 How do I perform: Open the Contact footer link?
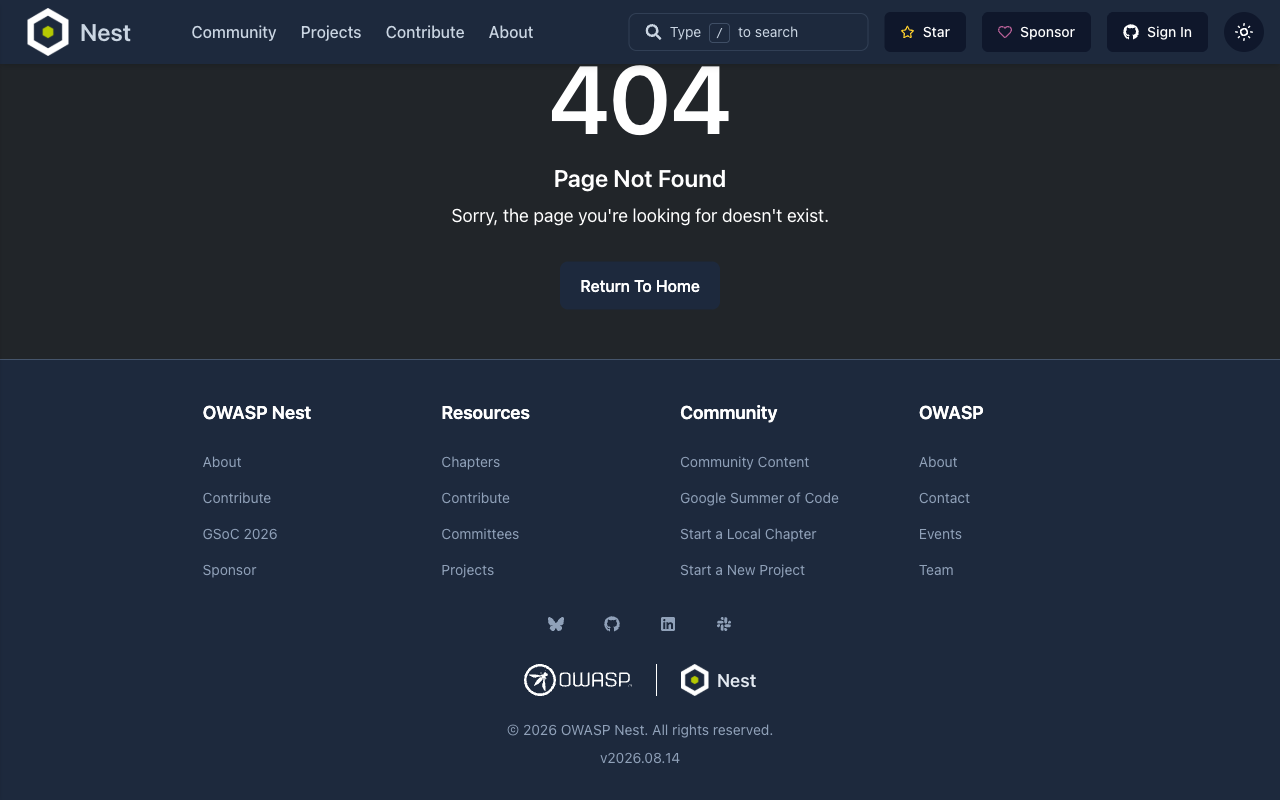point(945,498)
